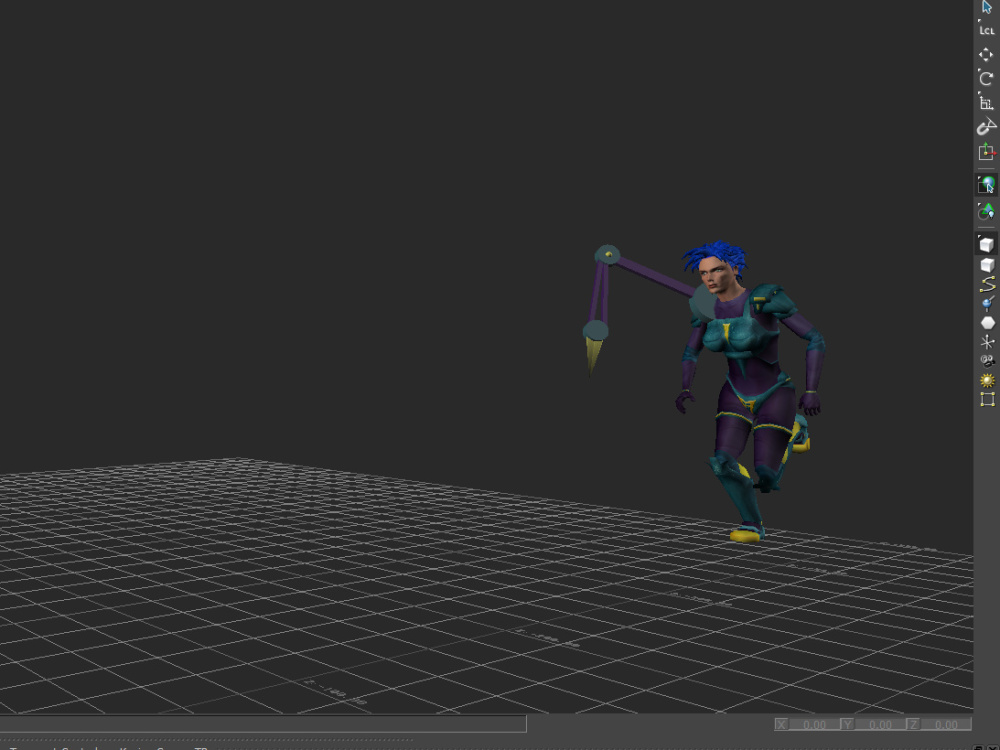
Task: Click the Y coordinate value field
Action: point(881,724)
